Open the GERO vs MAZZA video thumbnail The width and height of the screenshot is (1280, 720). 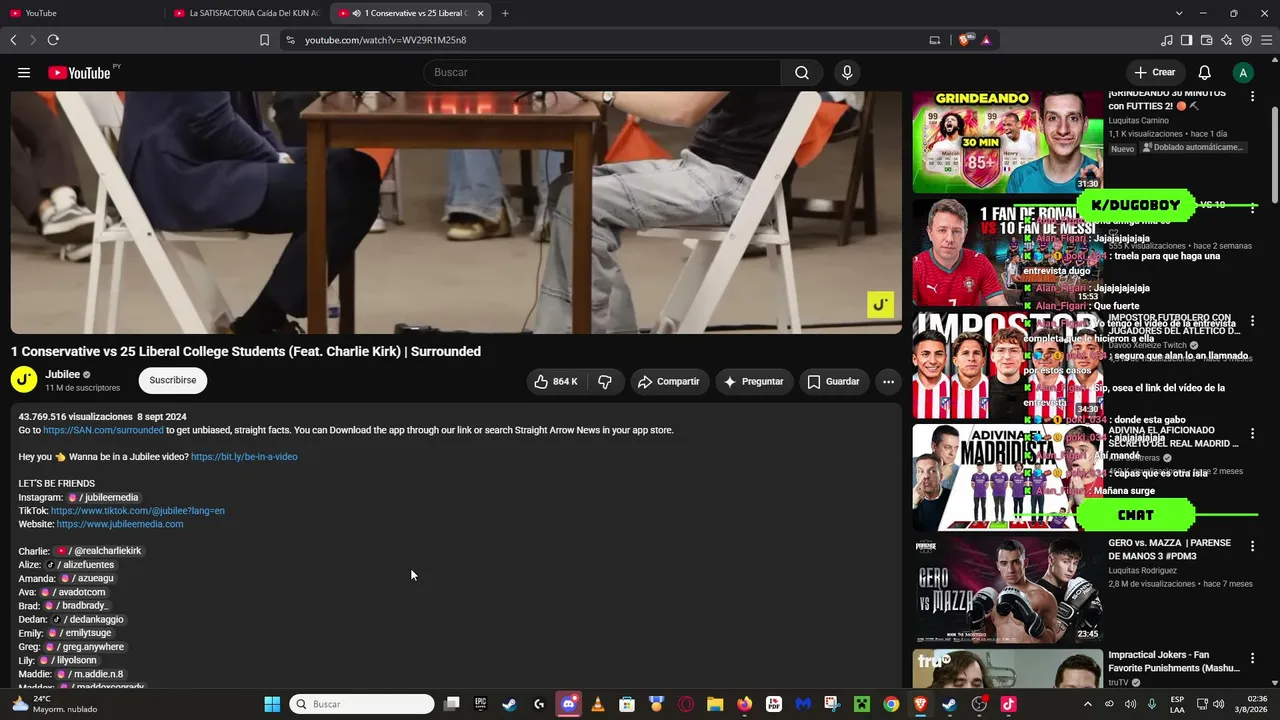click(x=1008, y=590)
